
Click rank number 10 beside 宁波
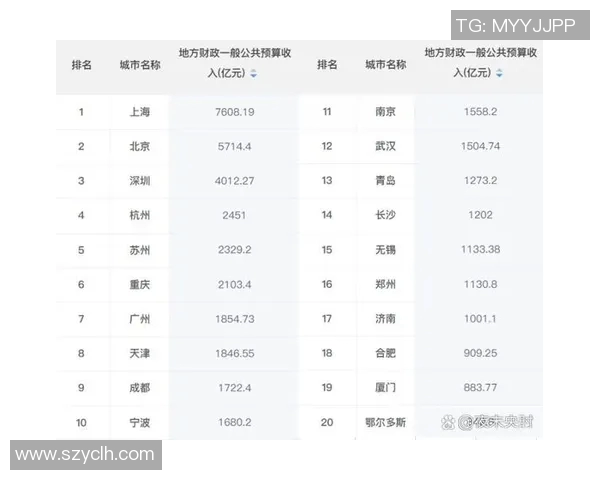[81, 423]
